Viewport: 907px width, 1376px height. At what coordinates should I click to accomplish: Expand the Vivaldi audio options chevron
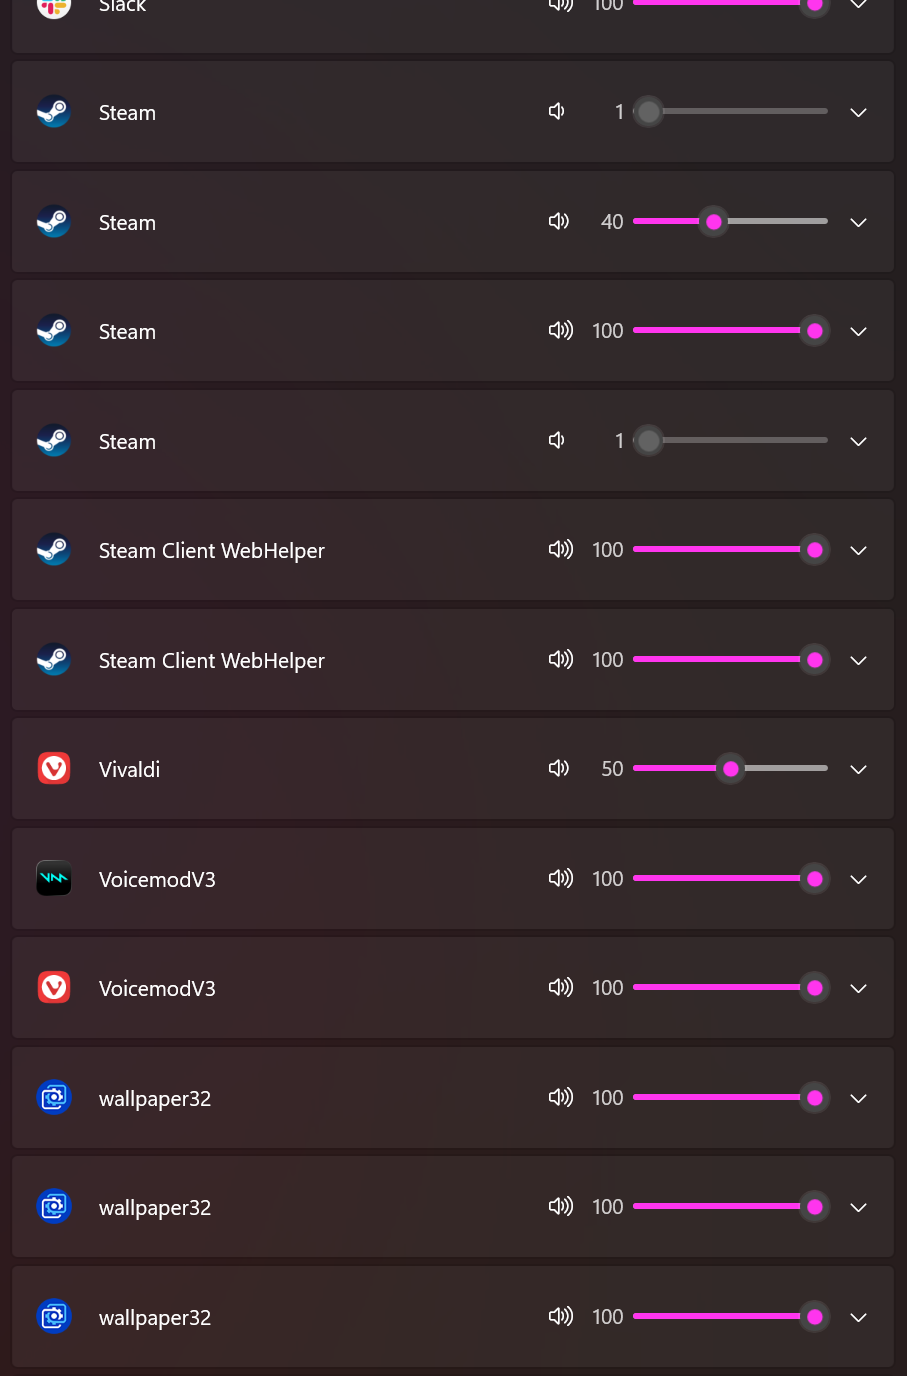(858, 769)
